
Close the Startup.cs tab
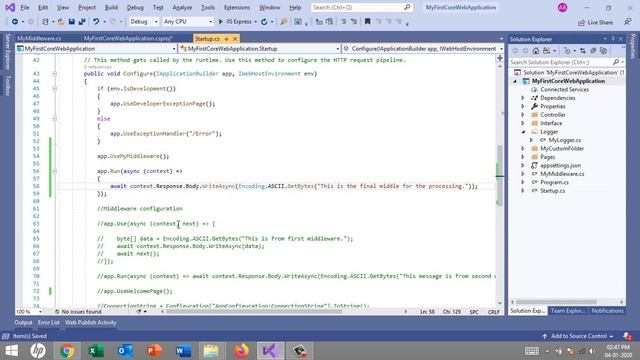click(x=235, y=39)
